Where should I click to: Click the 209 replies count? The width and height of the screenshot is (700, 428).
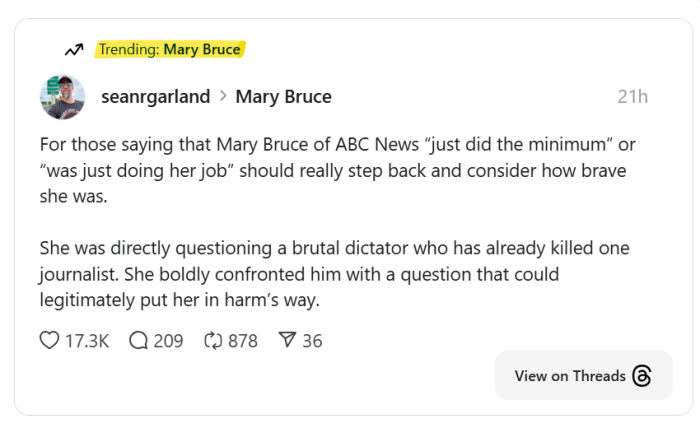tap(168, 341)
